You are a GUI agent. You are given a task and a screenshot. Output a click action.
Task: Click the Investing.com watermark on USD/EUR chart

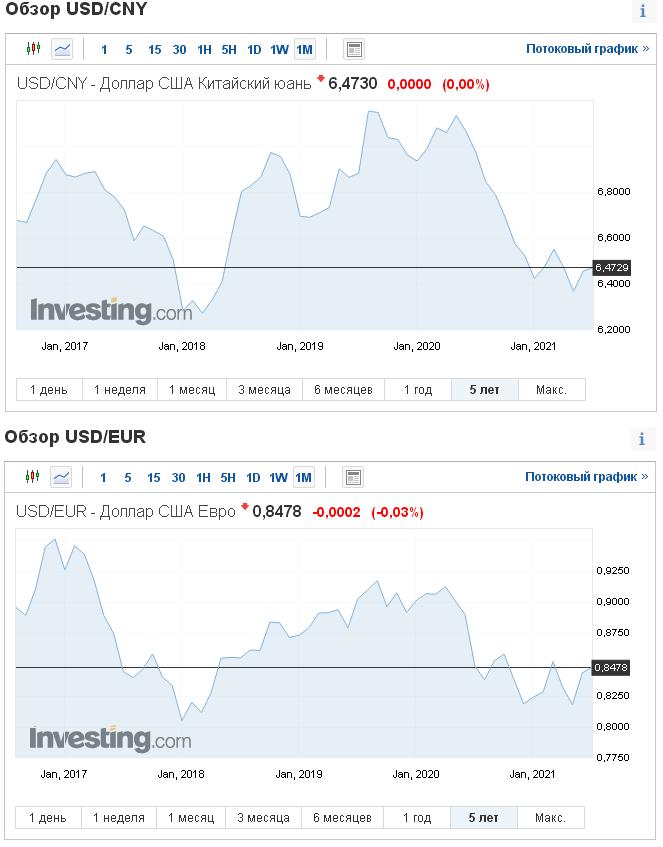pos(110,738)
